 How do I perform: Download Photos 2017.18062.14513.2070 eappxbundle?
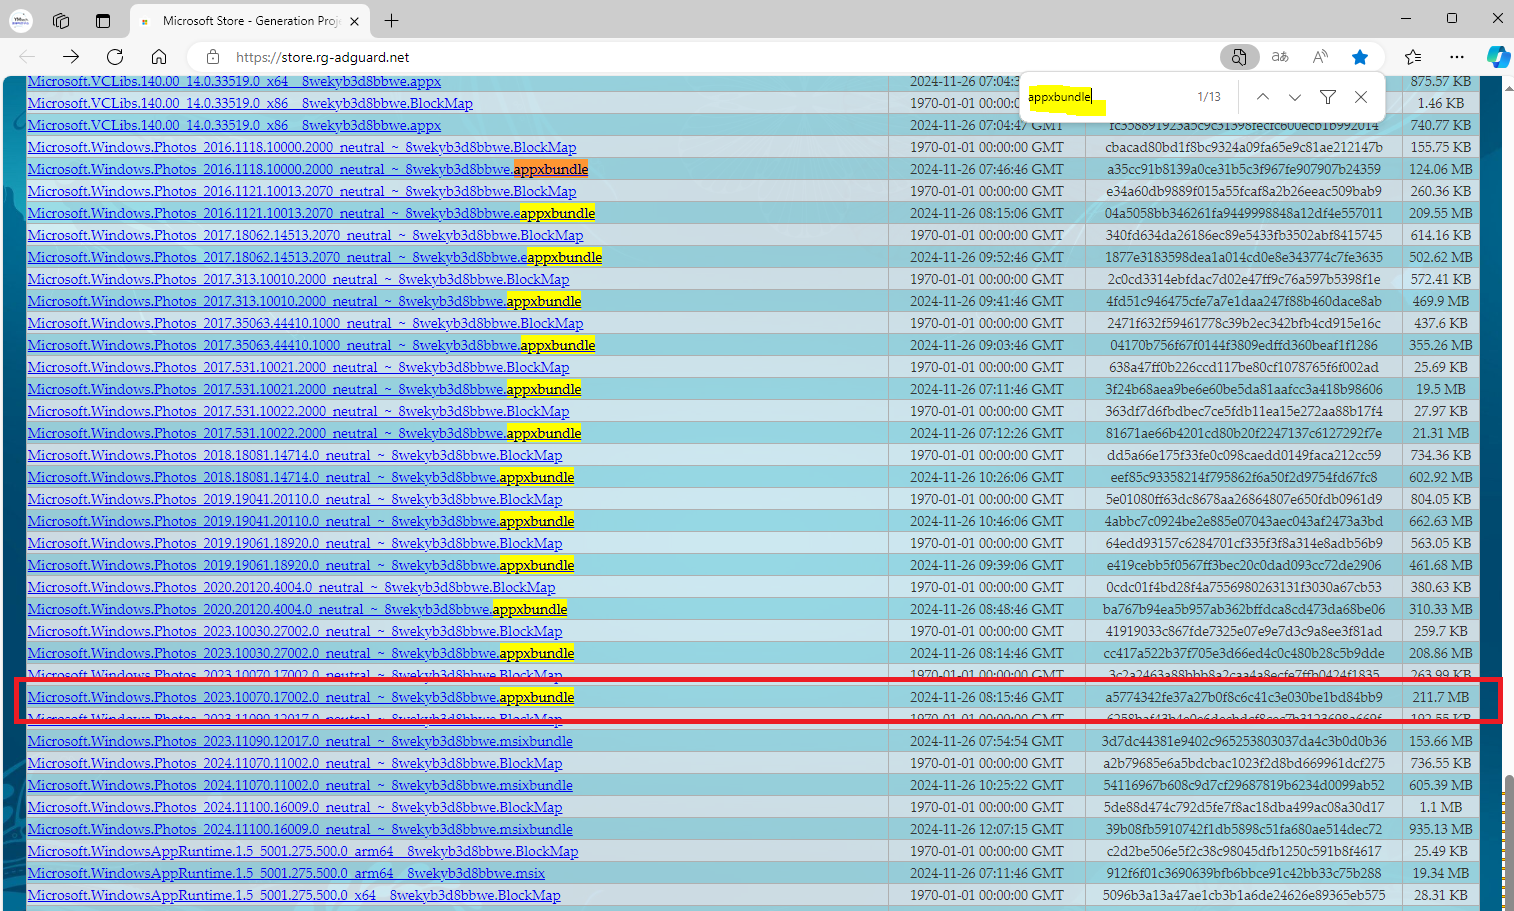point(315,257)
